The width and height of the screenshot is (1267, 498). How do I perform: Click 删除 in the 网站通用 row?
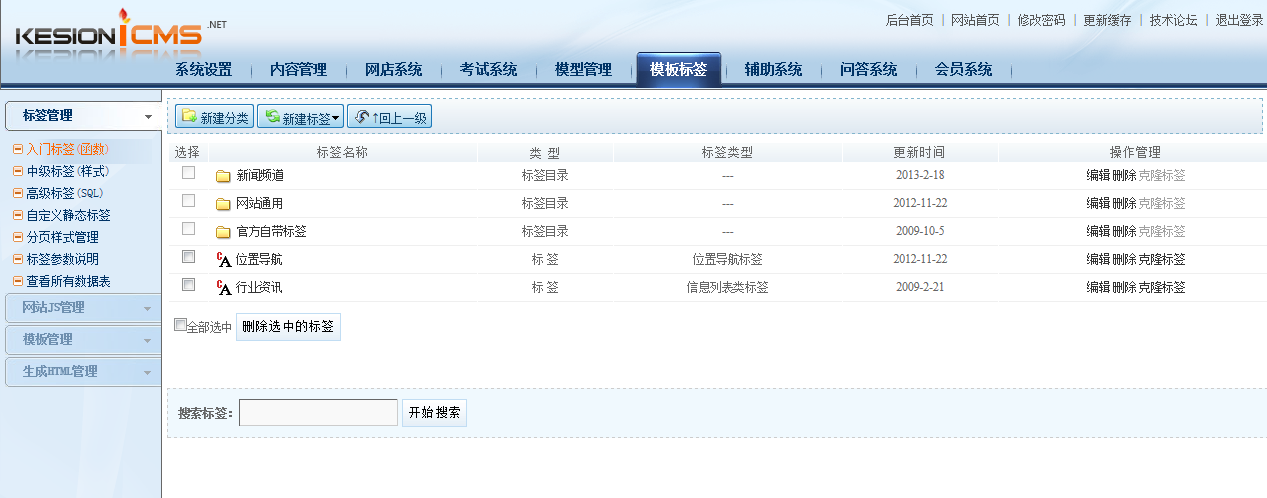click(1124, 204)
